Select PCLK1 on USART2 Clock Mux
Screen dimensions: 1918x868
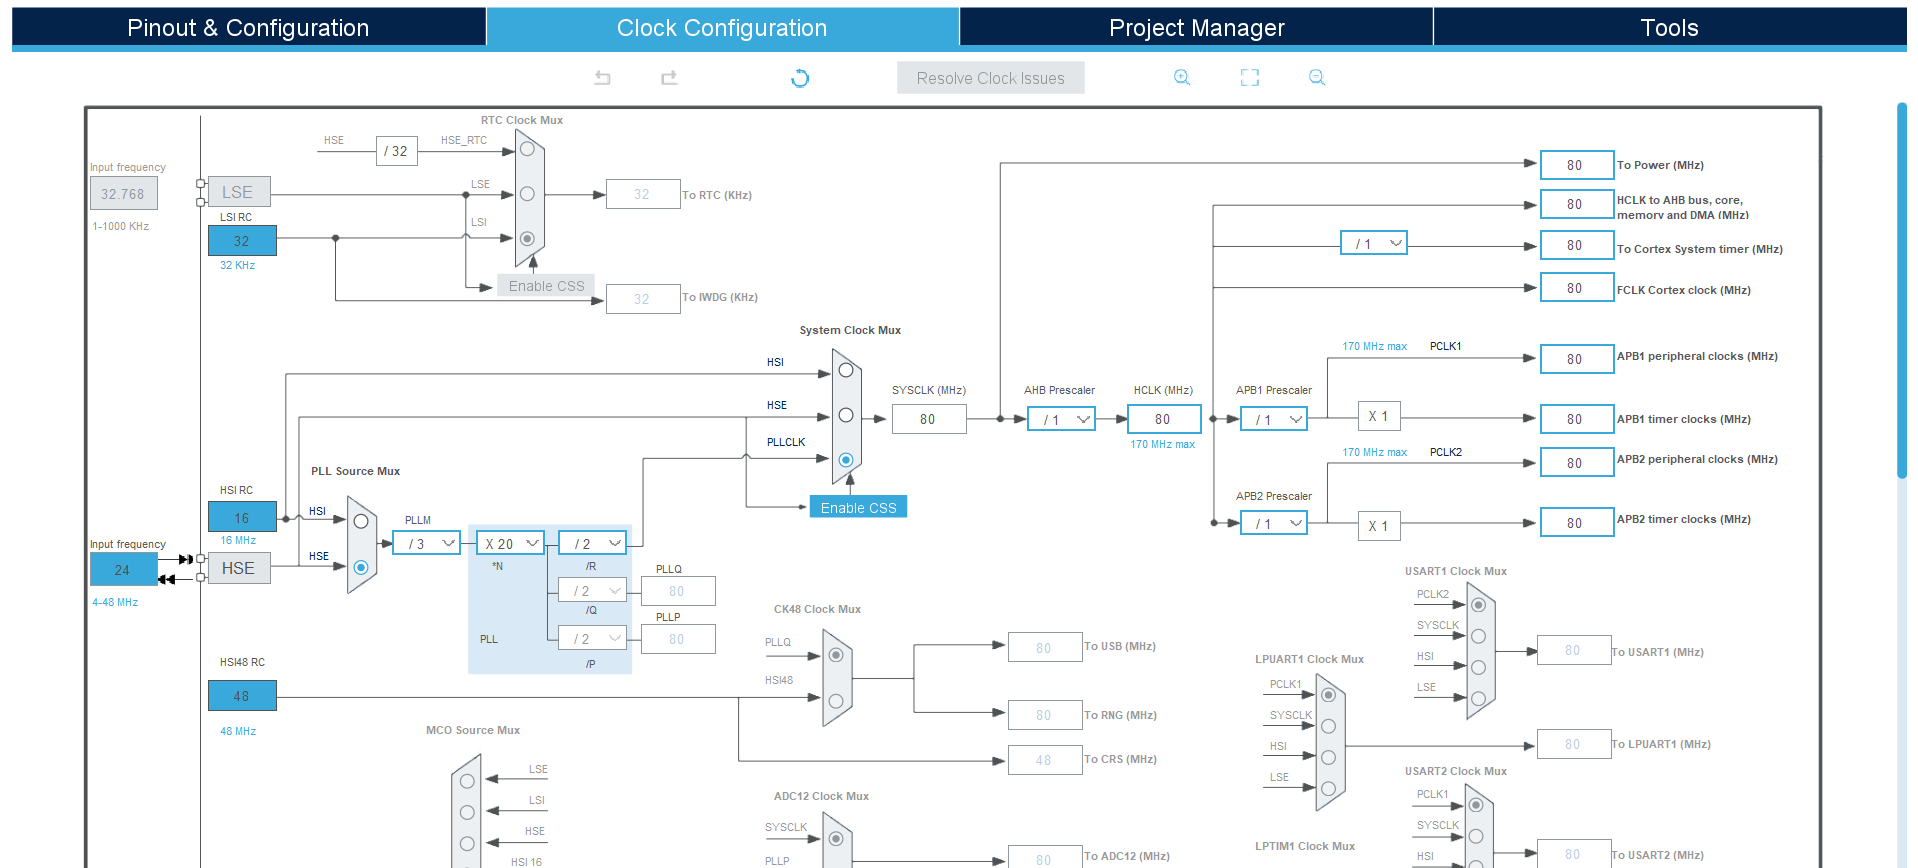[x=1476, y=805]
